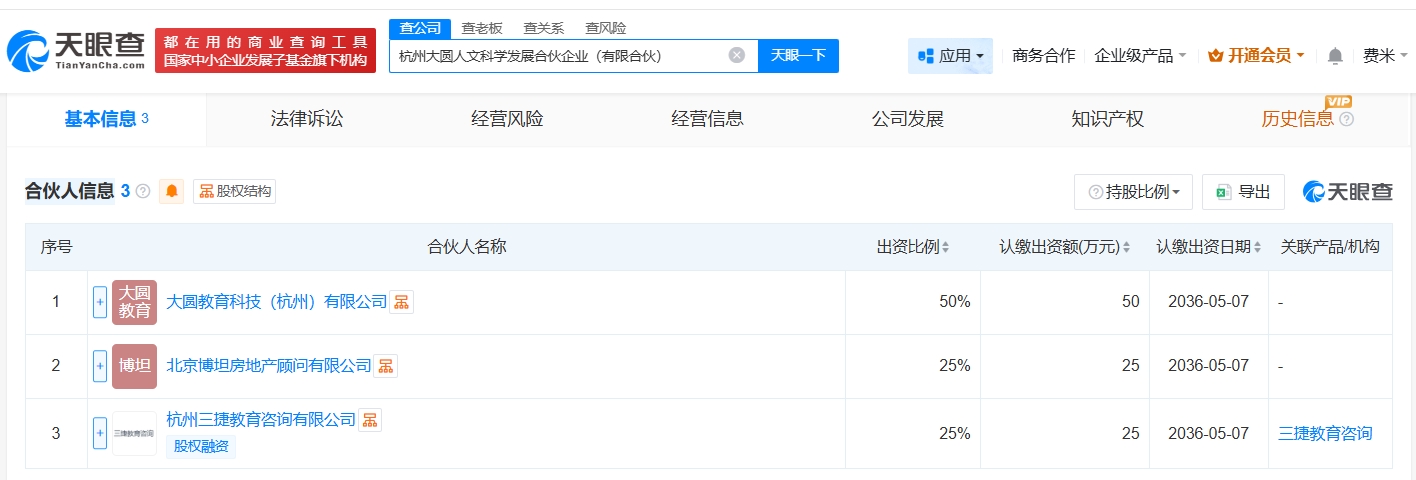Open the 公司发展 tab

point(908,119)
